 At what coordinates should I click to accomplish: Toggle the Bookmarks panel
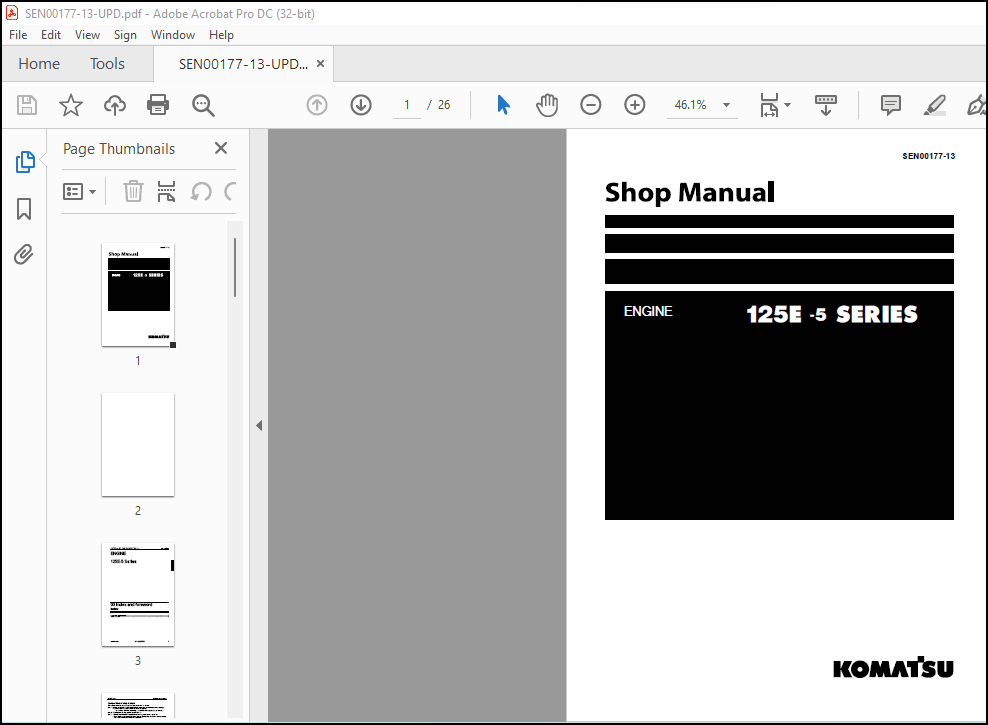point(22,209)
